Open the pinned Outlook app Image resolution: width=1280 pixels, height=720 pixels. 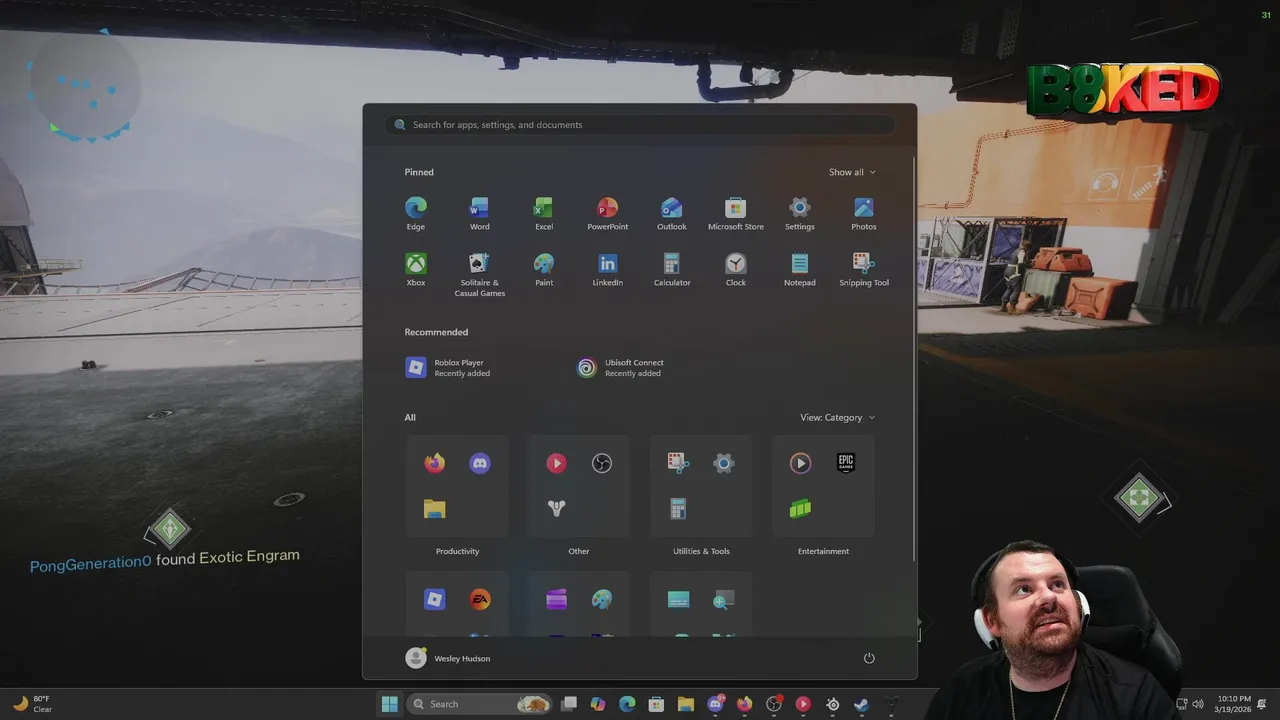point(672,213)
